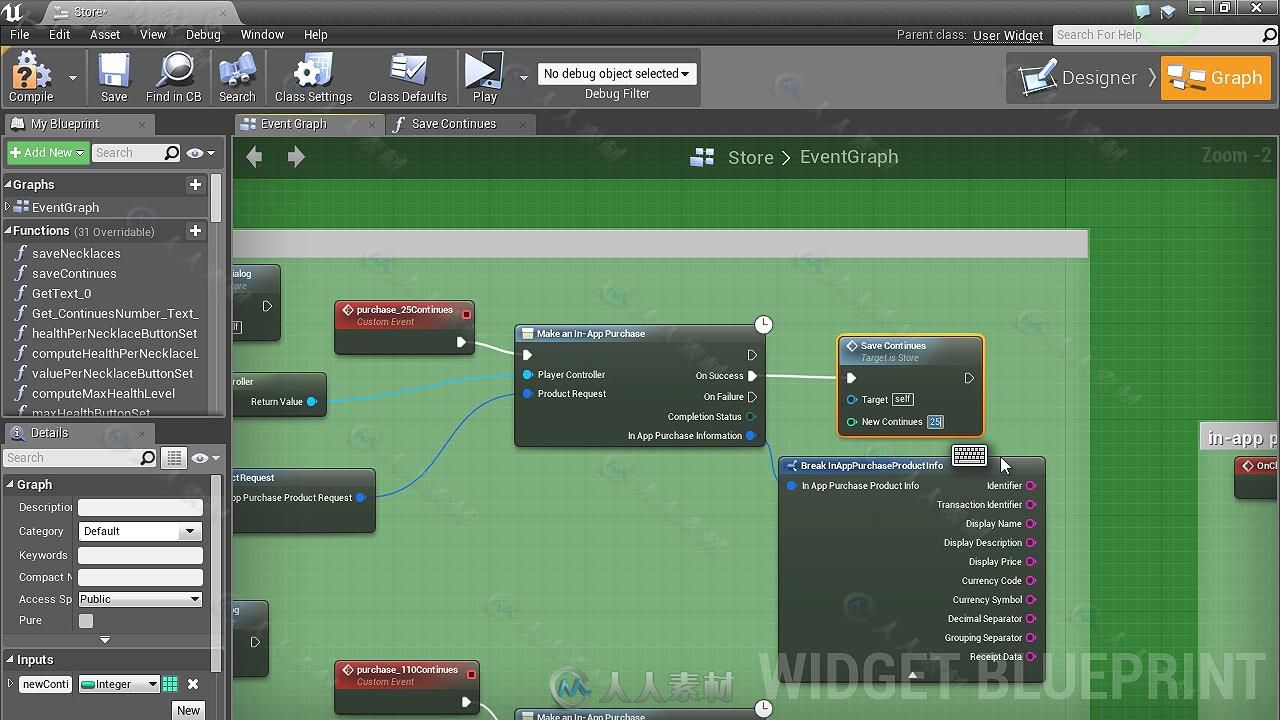The height and width of the screenshot is (720, 1280).
Task: Collapse the Functions section
Action: click(8, 230)
